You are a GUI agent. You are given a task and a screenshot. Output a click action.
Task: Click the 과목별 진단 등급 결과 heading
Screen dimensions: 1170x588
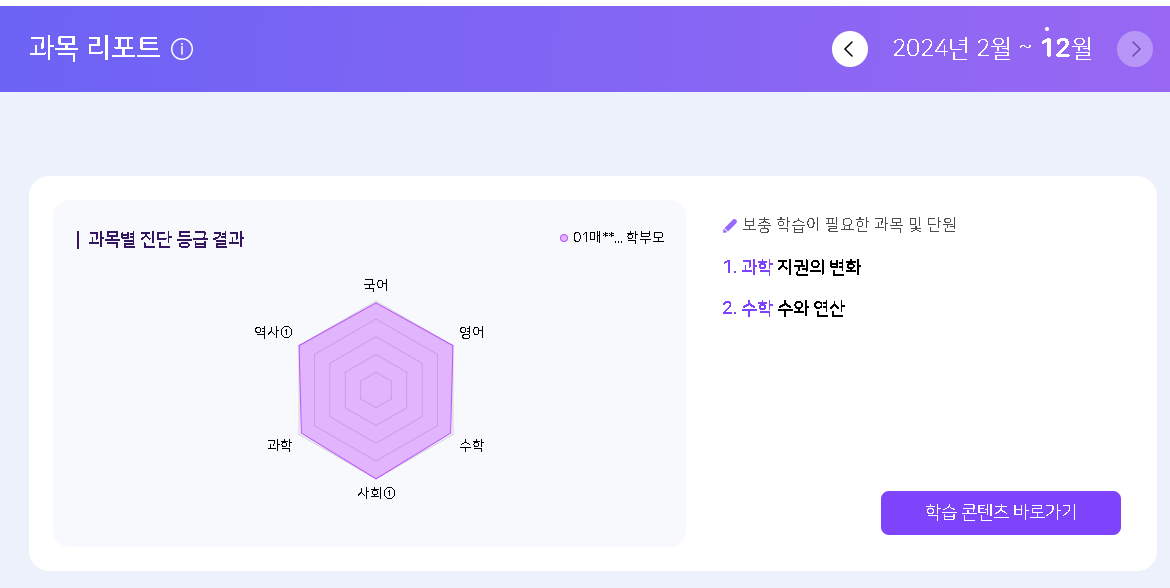click(166, 239)
